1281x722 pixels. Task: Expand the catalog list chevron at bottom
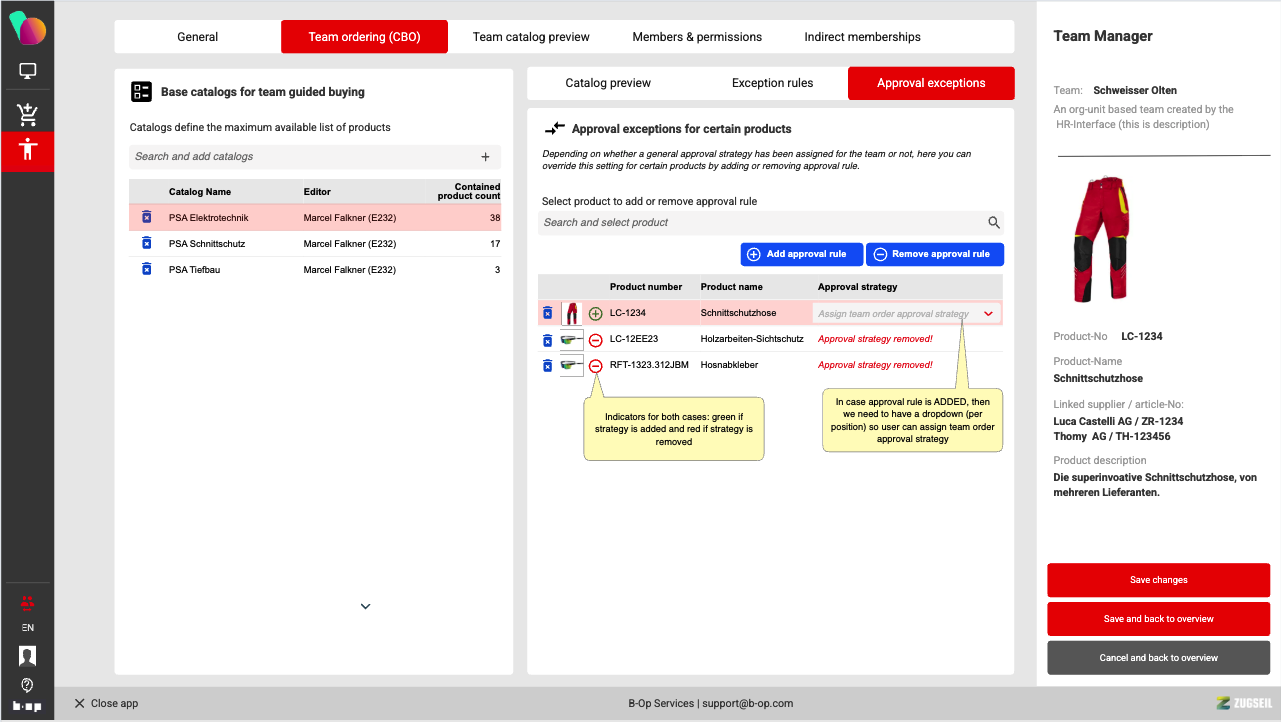click(365, 606)
